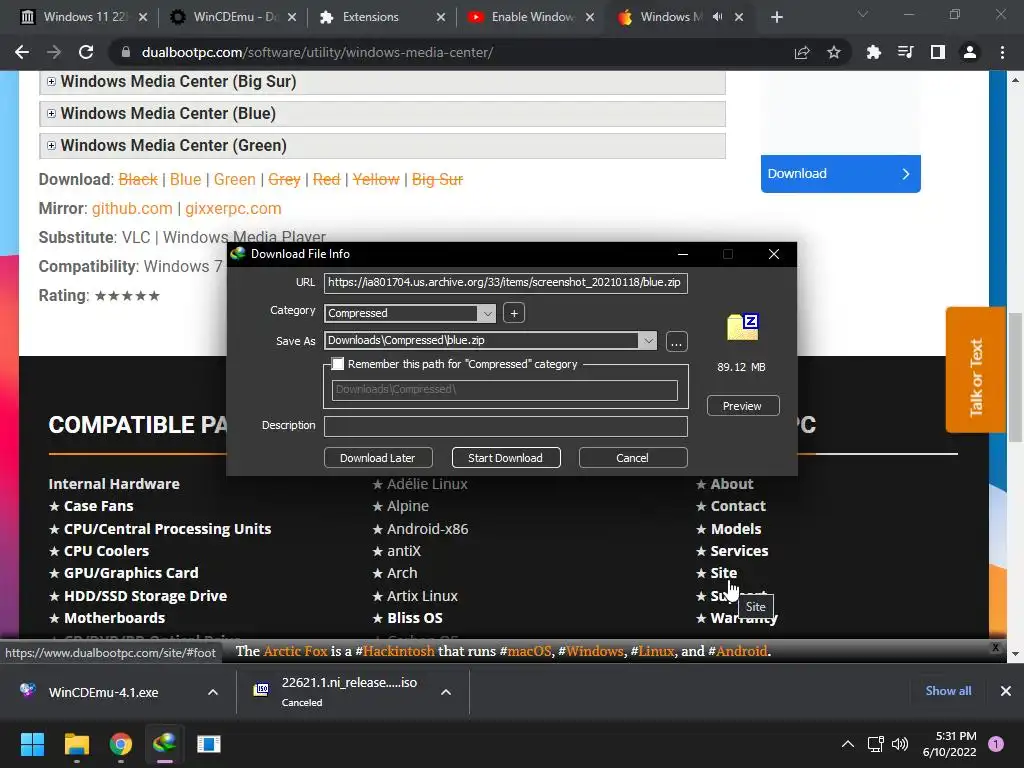Click the Start Download button
This screenshot has height=768, width=1024.
tap(505, 458)
